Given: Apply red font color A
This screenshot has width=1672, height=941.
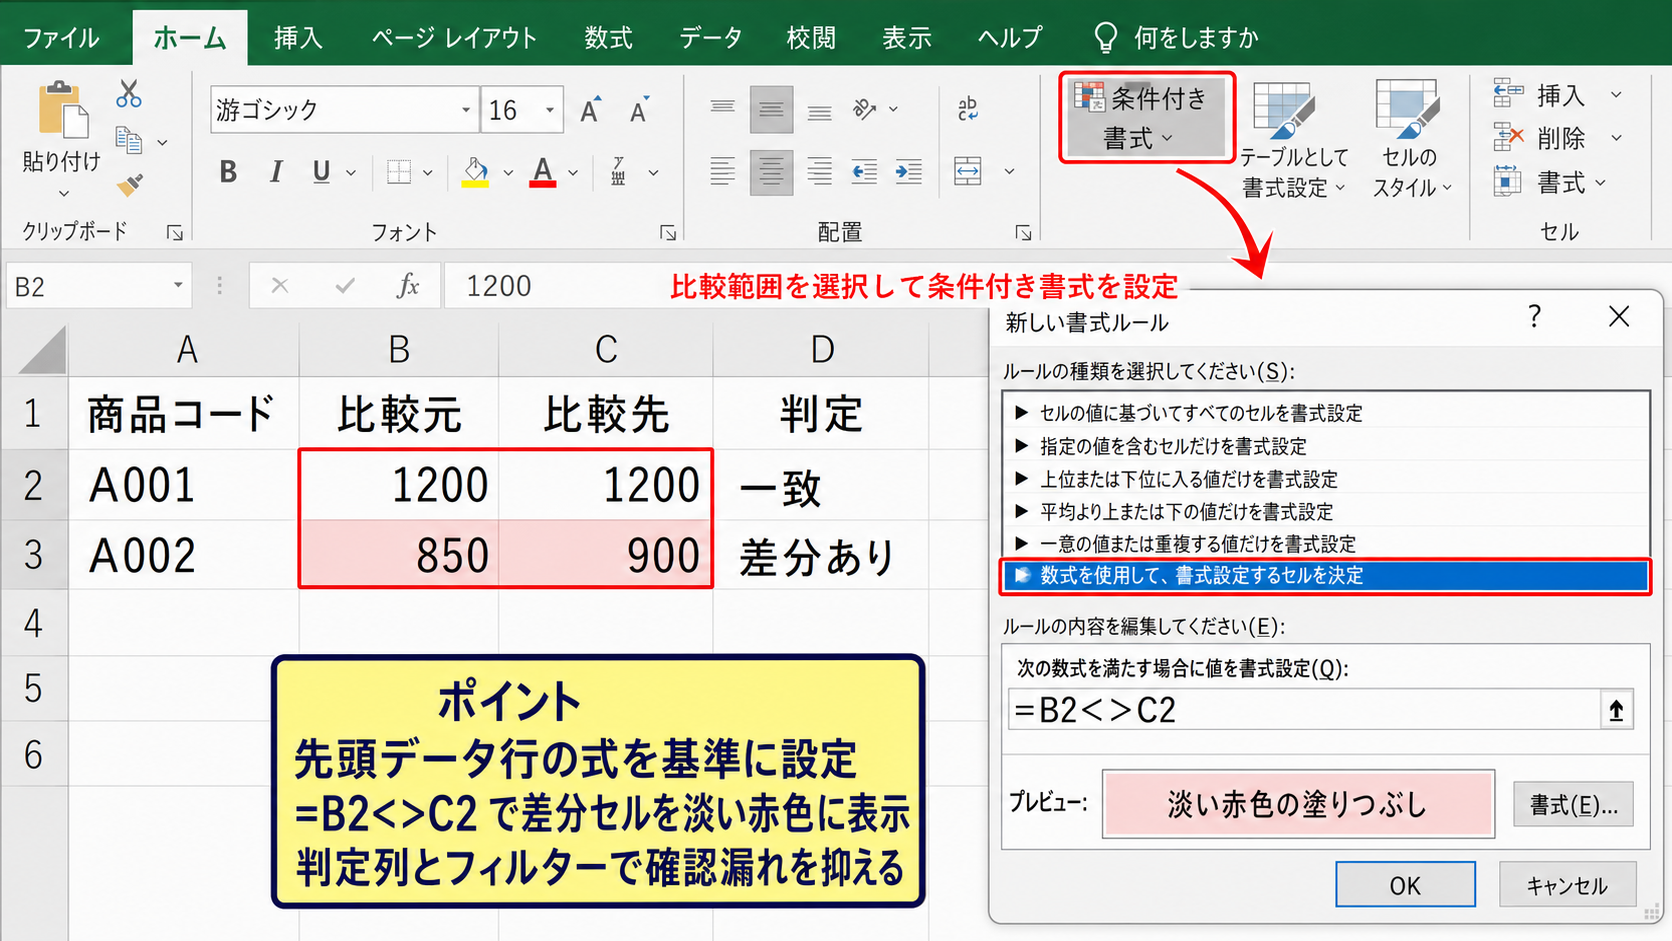Looking at the screenshot, I should click(542, 172).
